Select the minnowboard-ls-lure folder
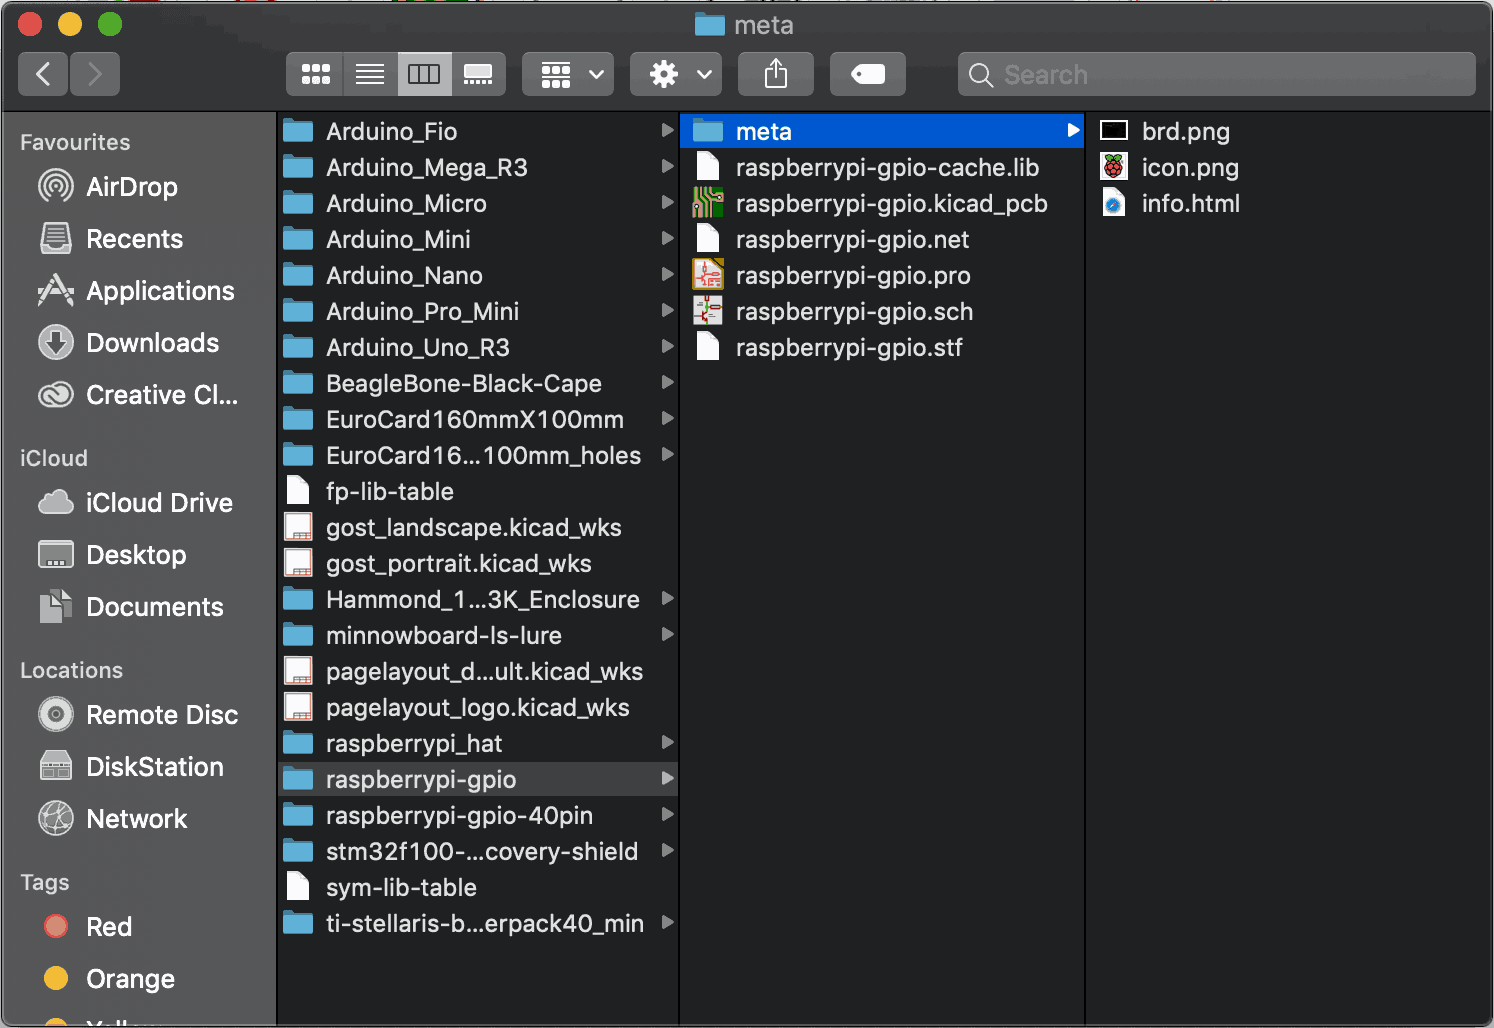 478,635
